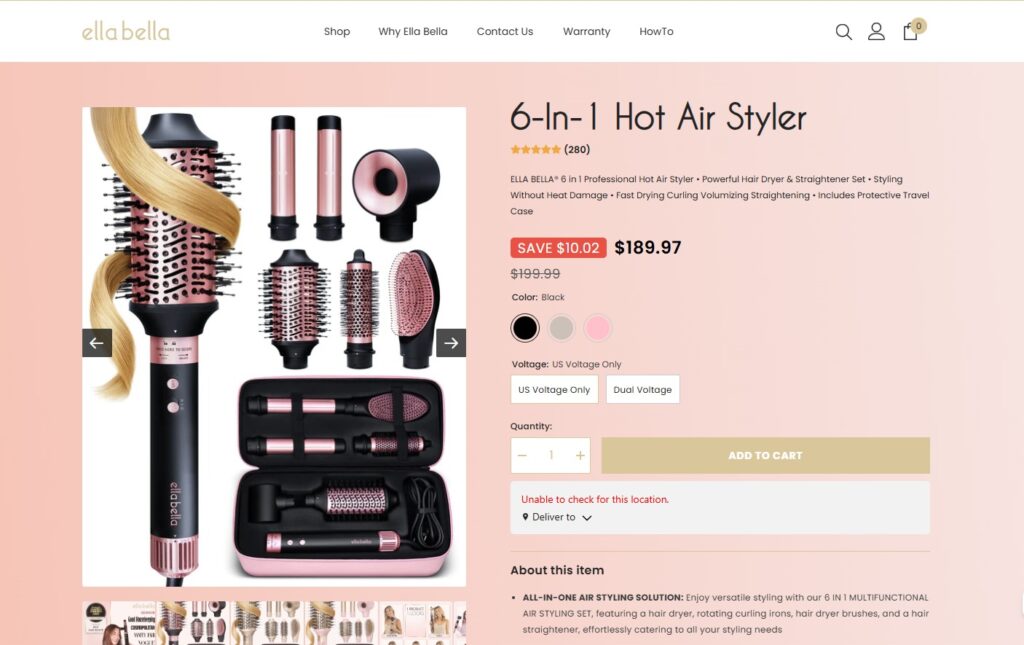1024x645 pixels.
Task: Show next product image with right arrow
Action: (451, 343)
